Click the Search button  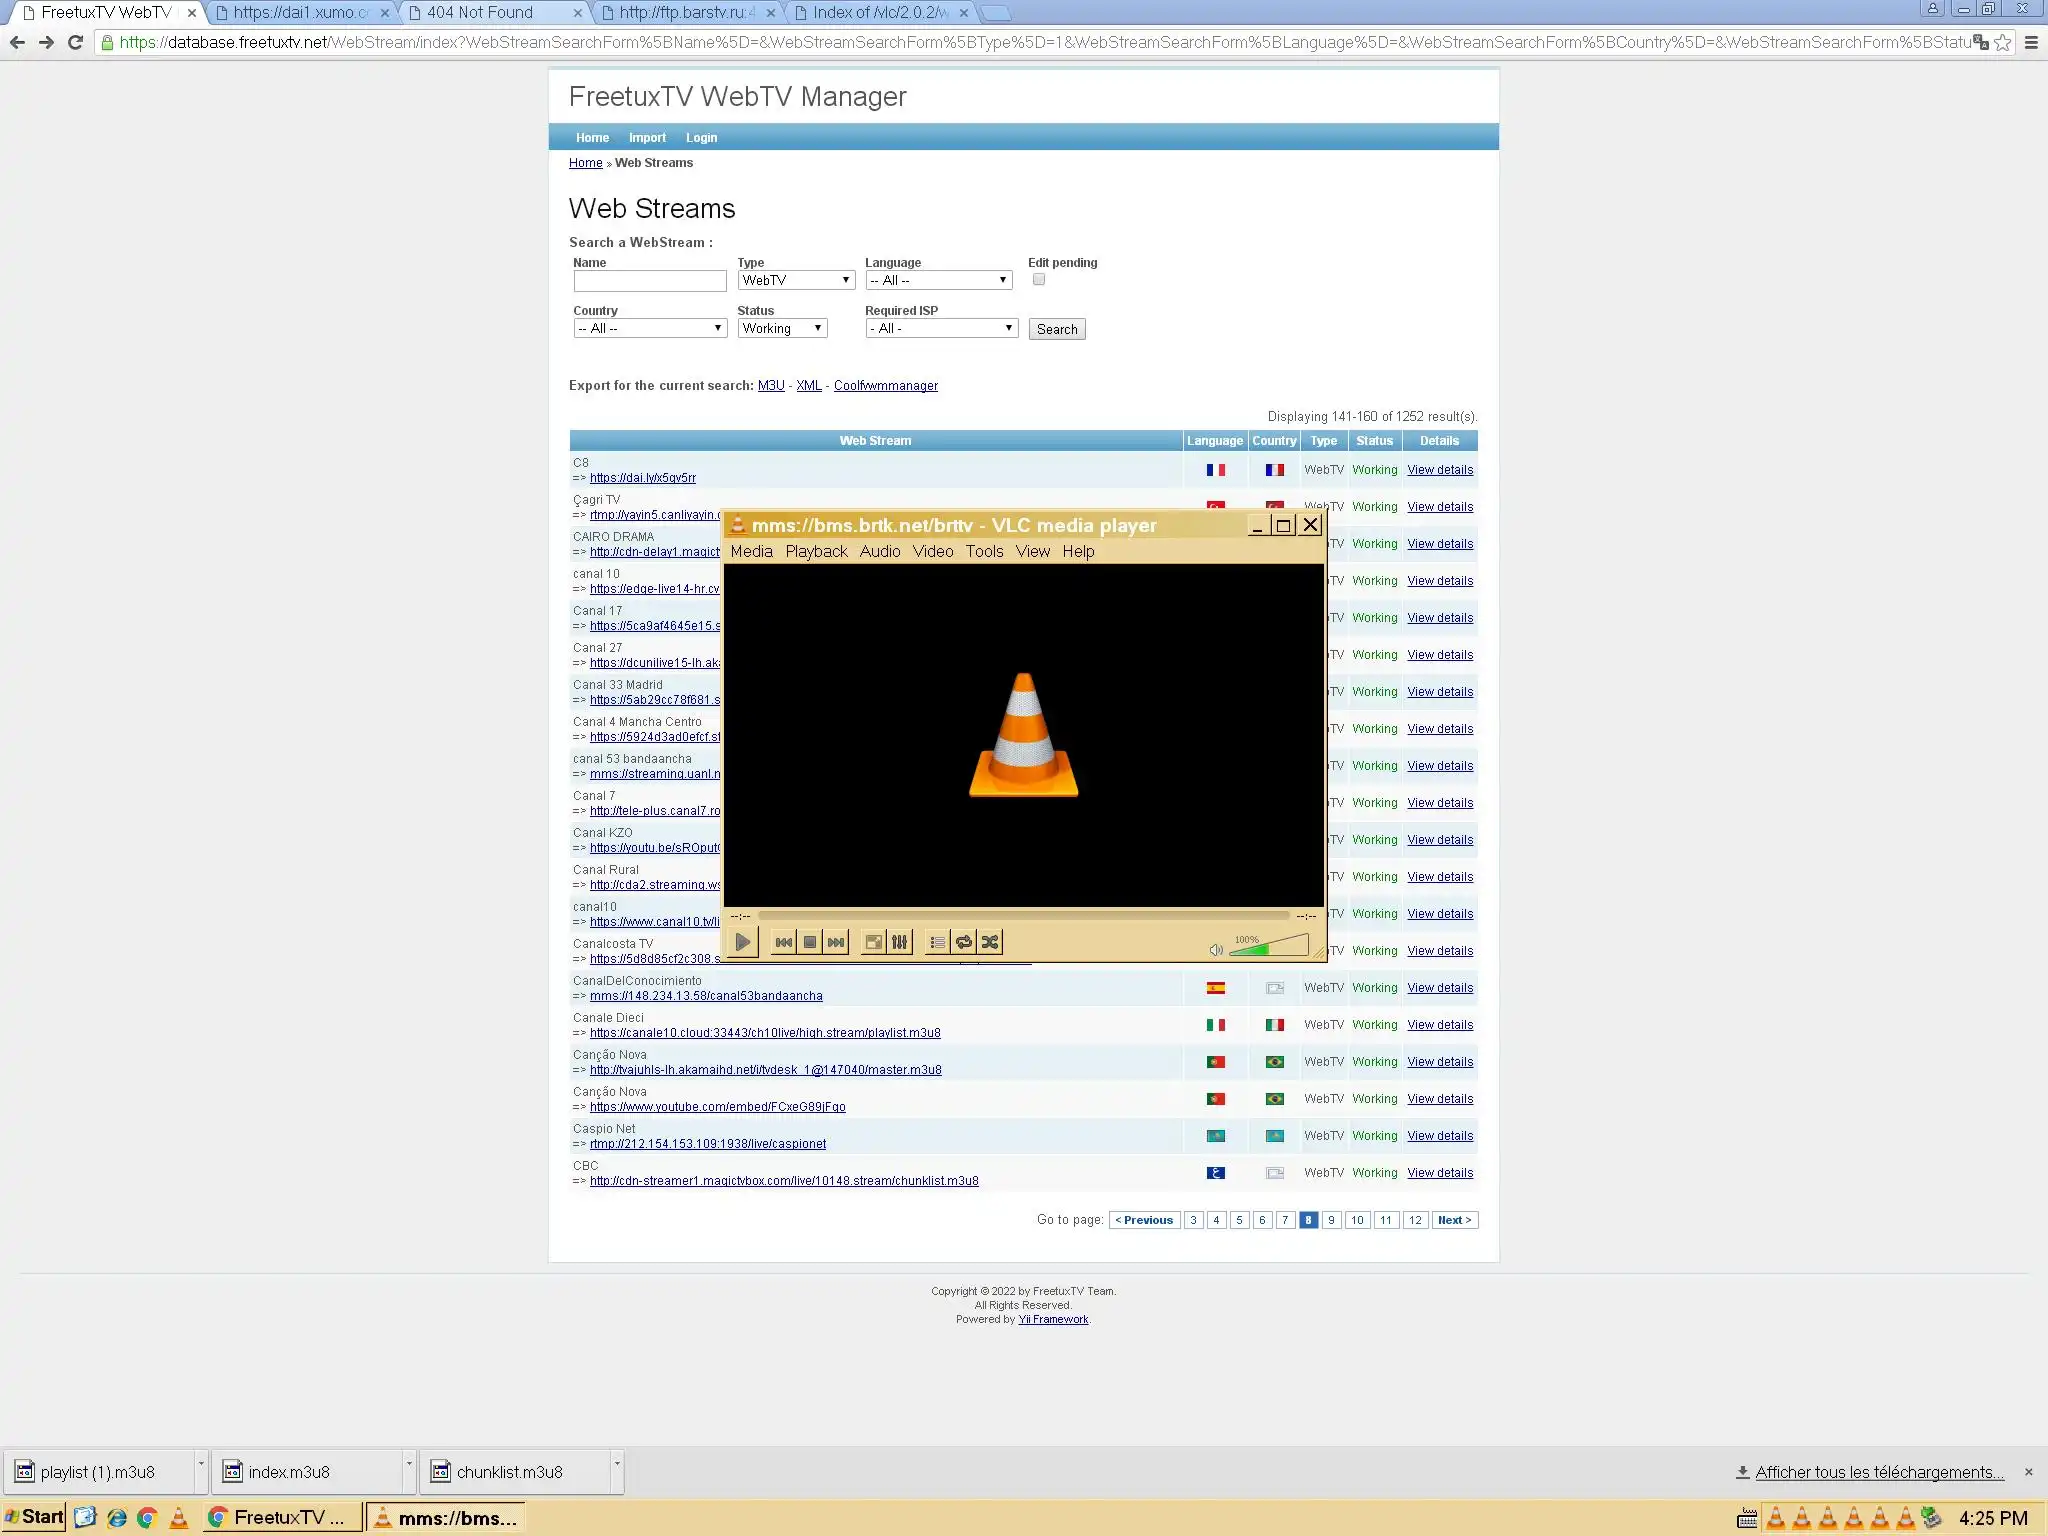[1056, 329]
